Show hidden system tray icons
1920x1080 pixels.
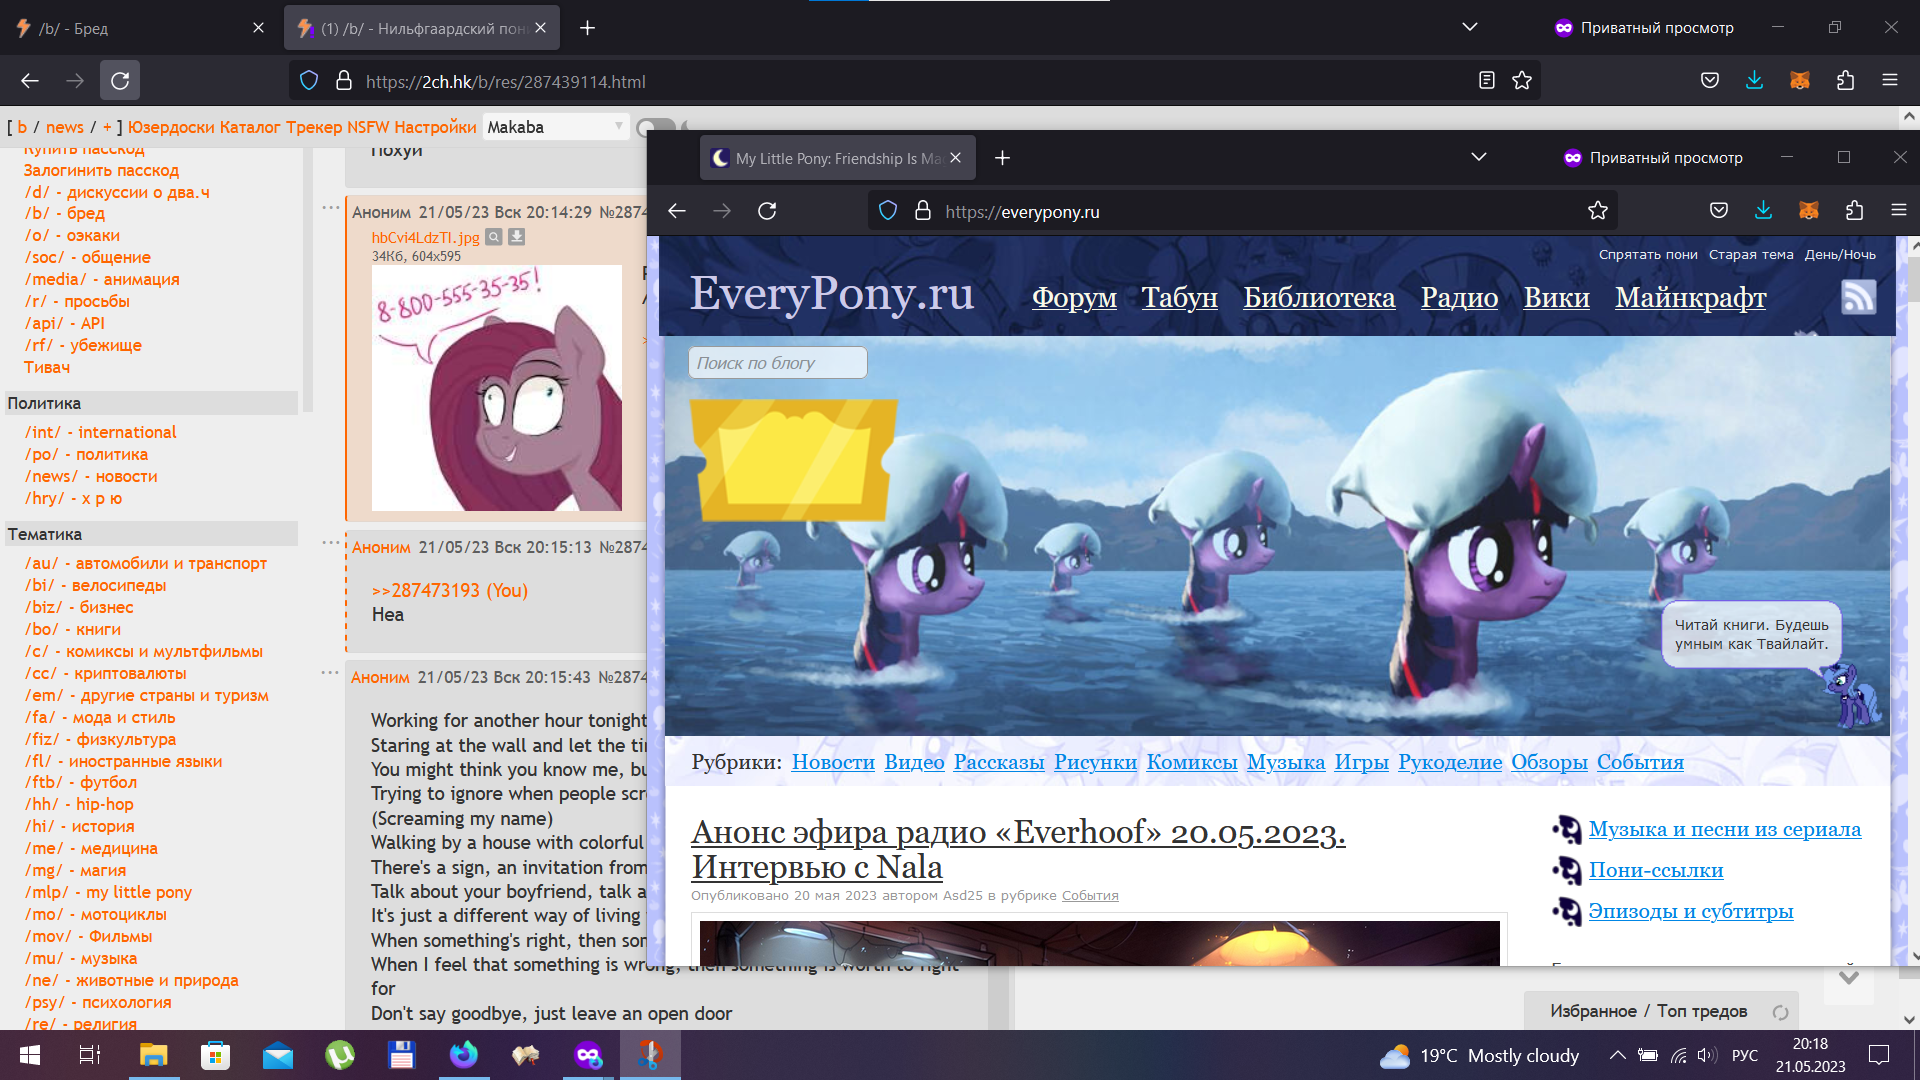click(x=1617, y=1055)
